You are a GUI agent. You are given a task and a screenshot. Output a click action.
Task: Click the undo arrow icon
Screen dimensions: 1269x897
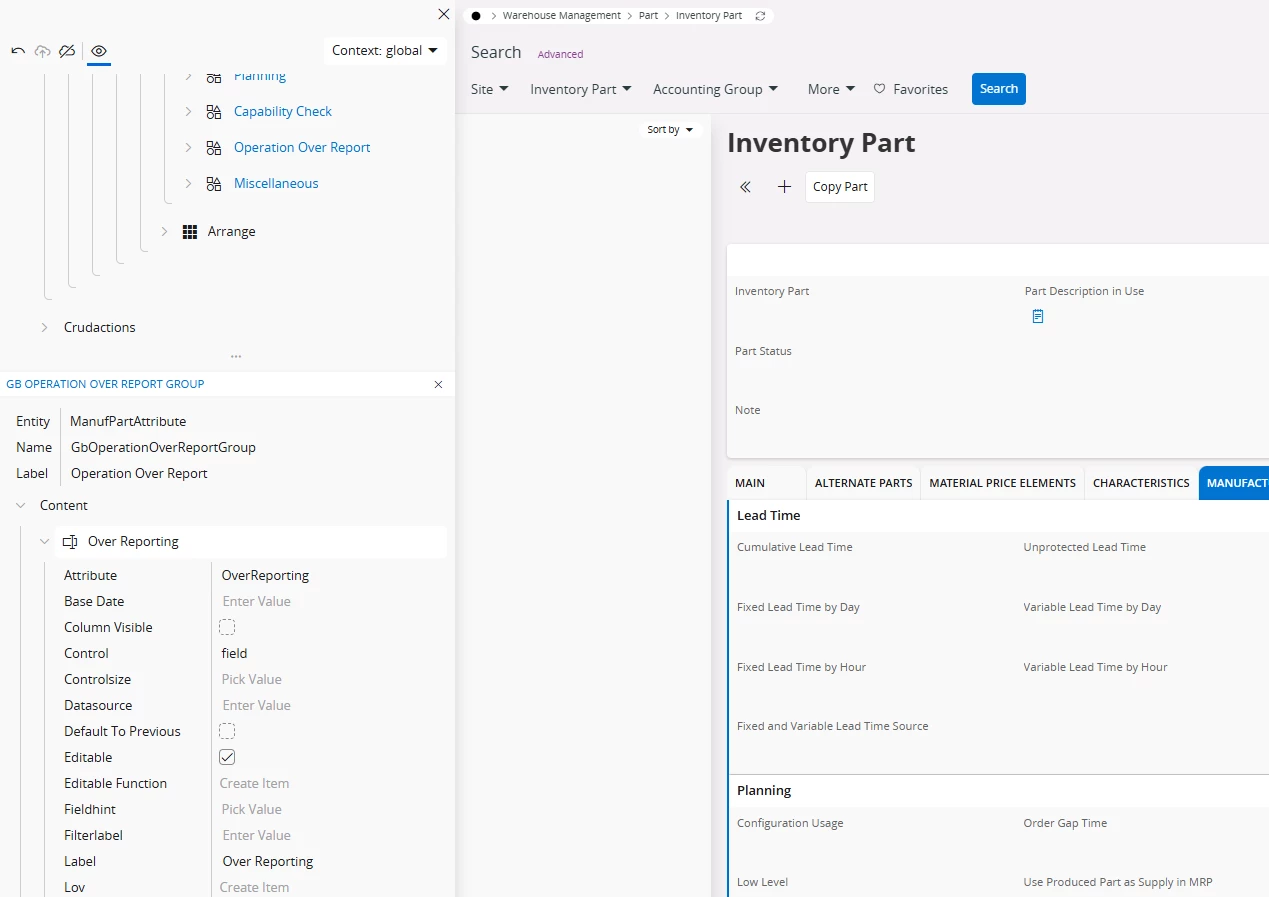[18, 51]
